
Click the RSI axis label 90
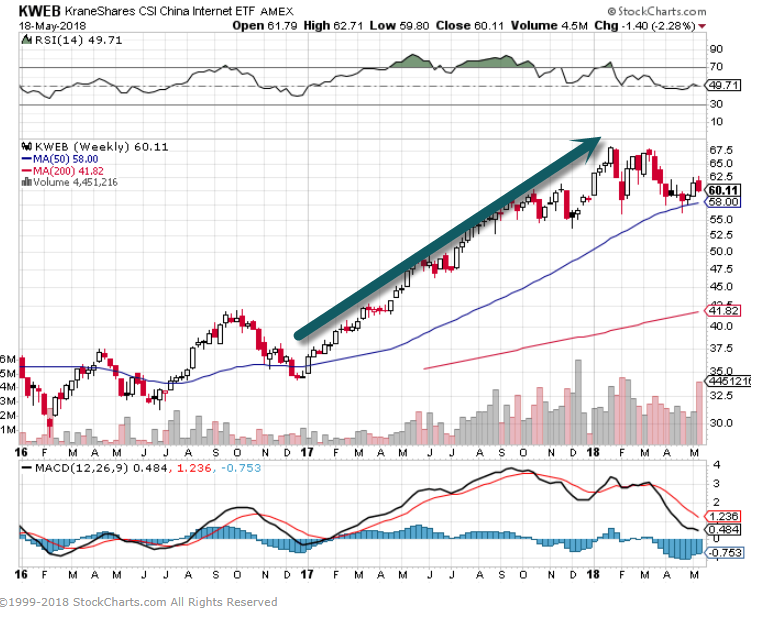716,49
